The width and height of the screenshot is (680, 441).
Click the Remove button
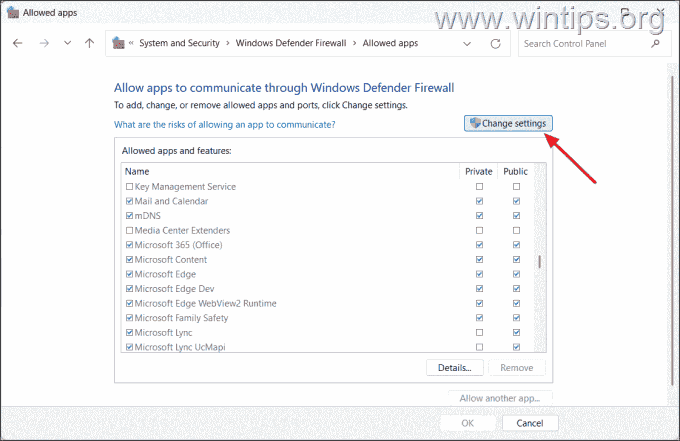517,368
